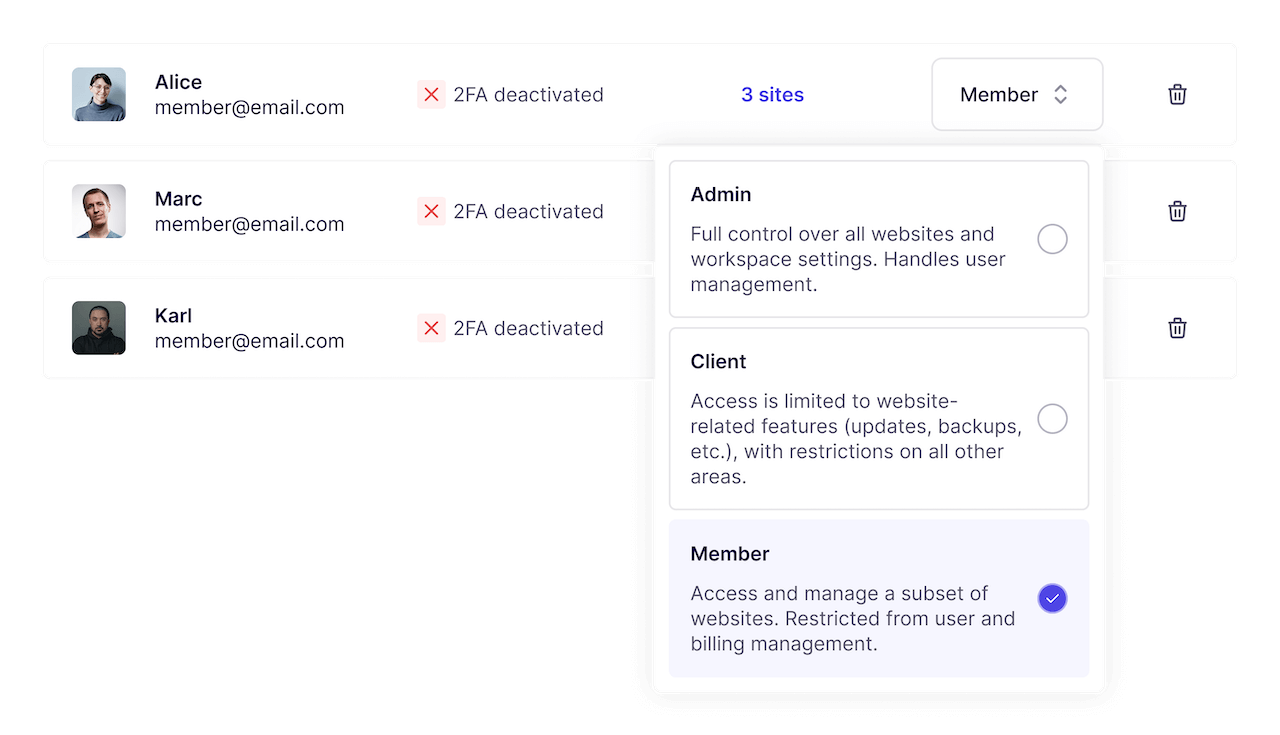The width and height of the screenshot is (1280, 735).
Task: Remove Karl using his delete icon
Action: pos(1177,328)
